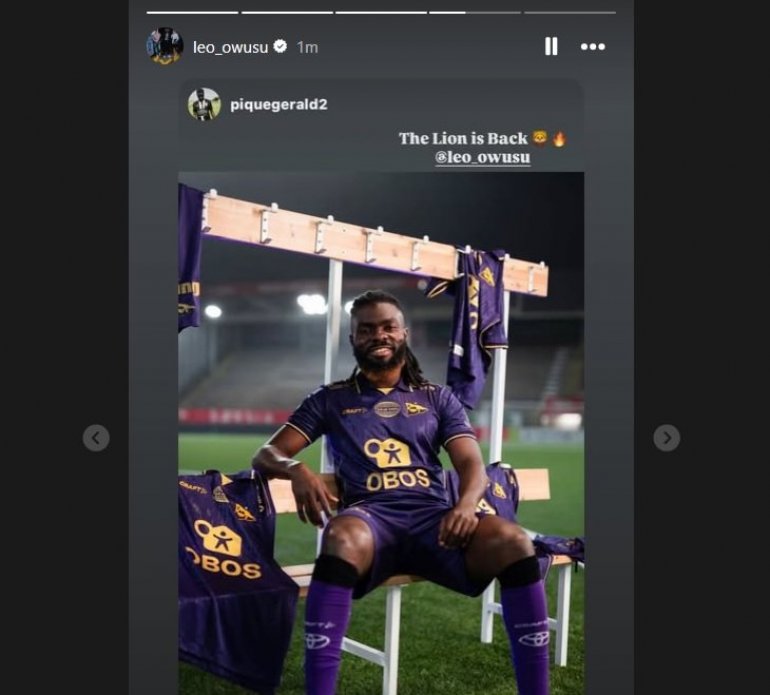Viewport: 770px width, 695px height.
Task: Skip to the last story progress segment
Action: click(x=569, y=12)
